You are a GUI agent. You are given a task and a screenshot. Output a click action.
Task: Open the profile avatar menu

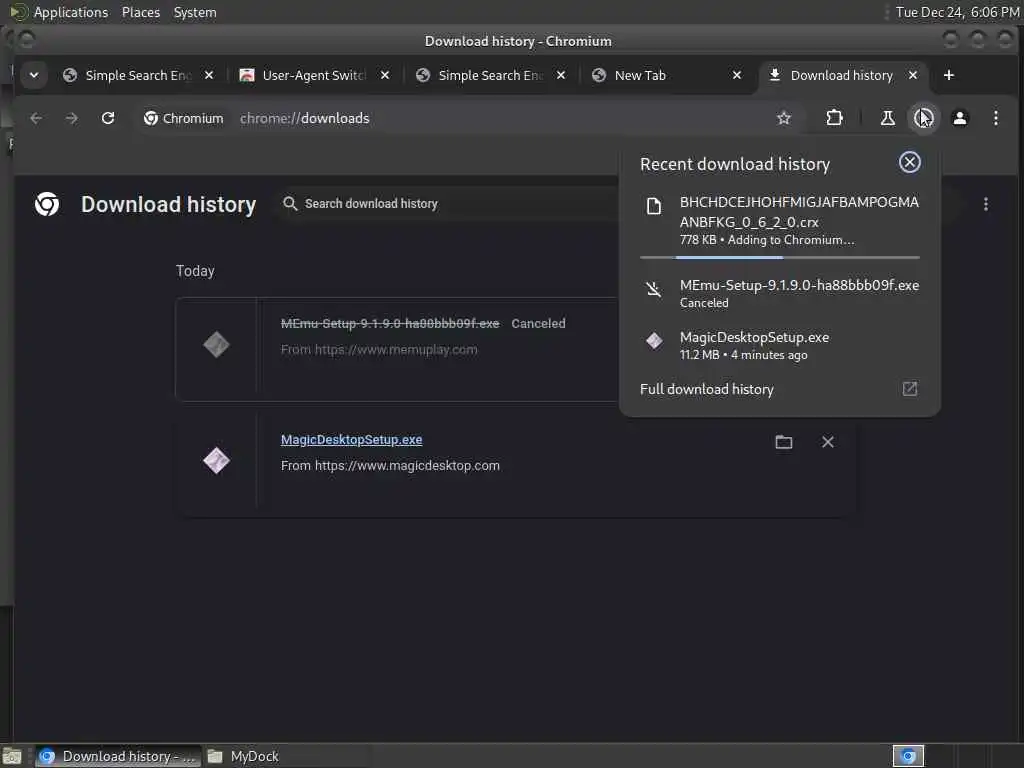tap(959, 118)
